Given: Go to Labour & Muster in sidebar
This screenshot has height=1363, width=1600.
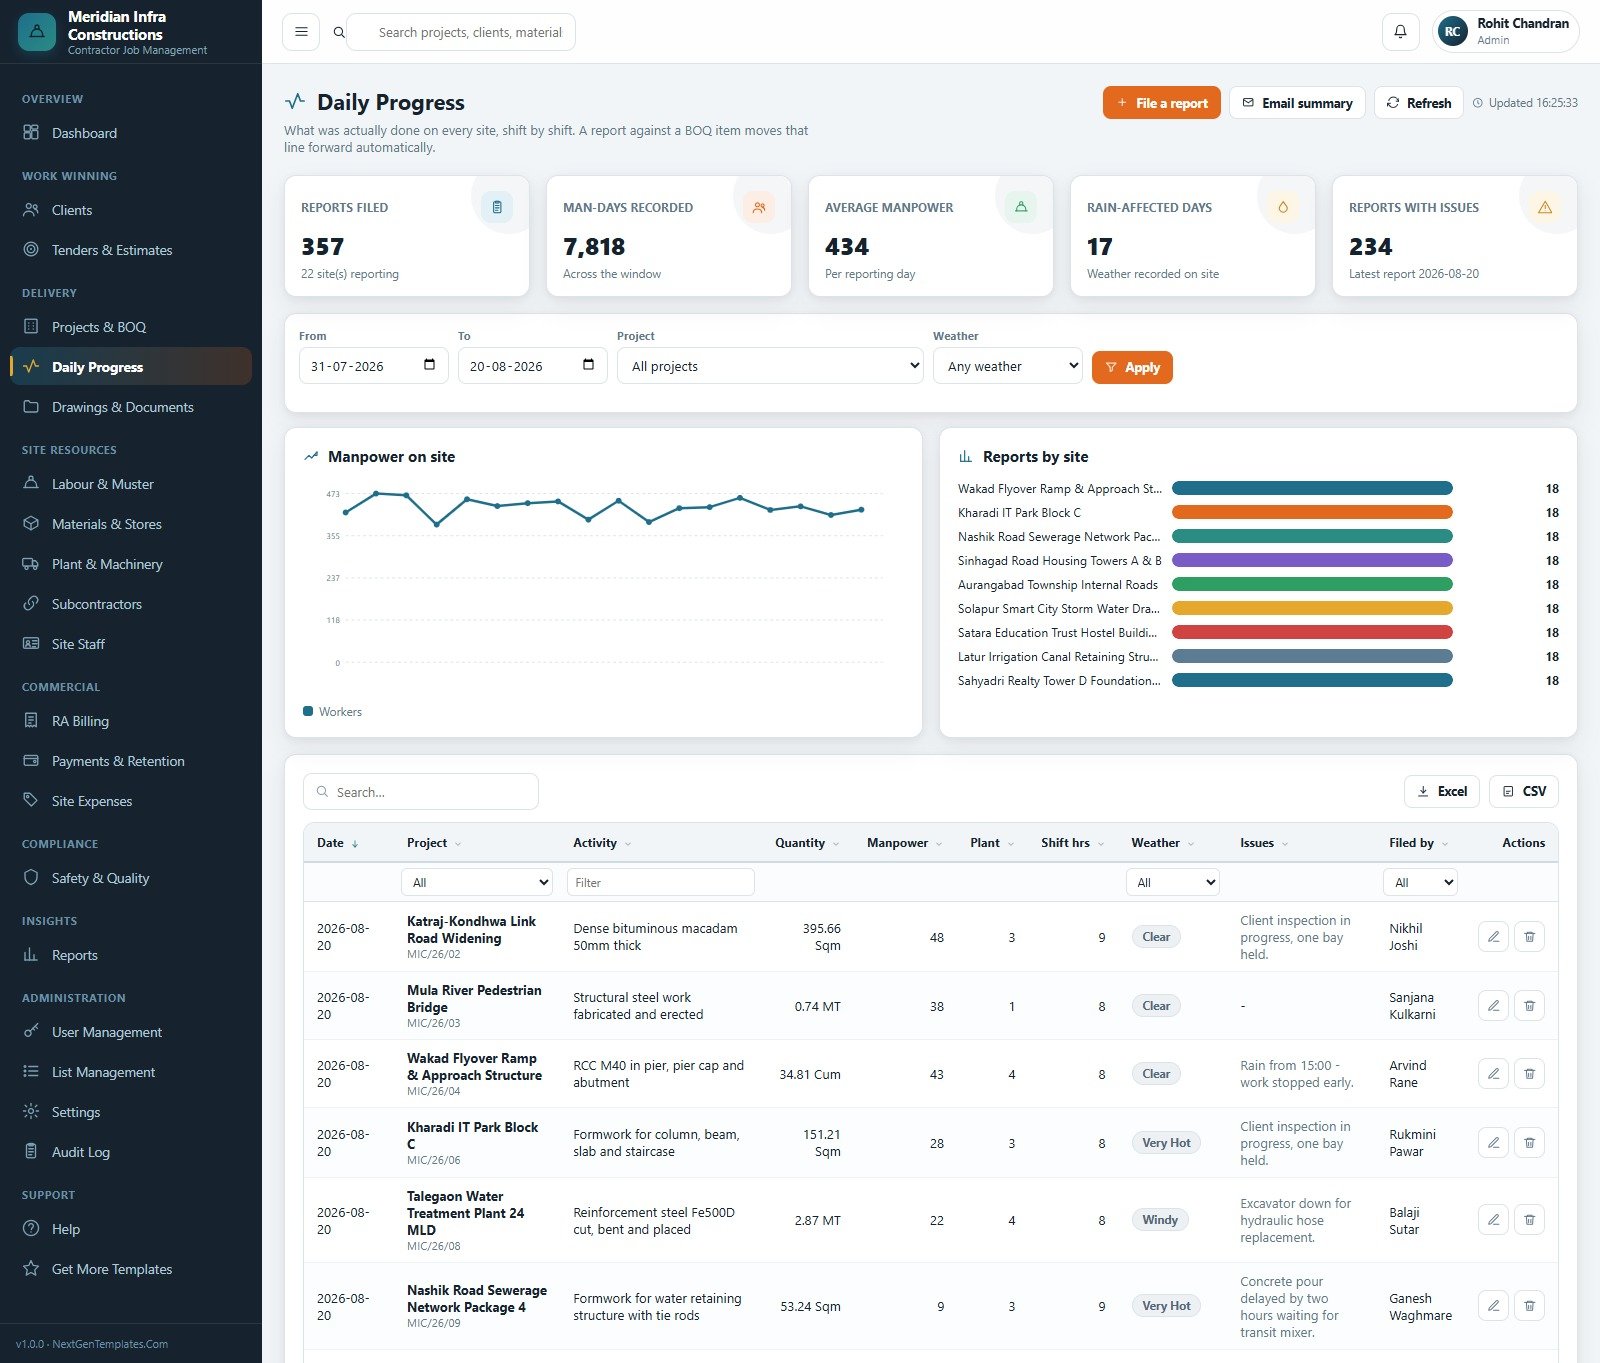Looking at the screenshot, I should click(x=103, y=484).
